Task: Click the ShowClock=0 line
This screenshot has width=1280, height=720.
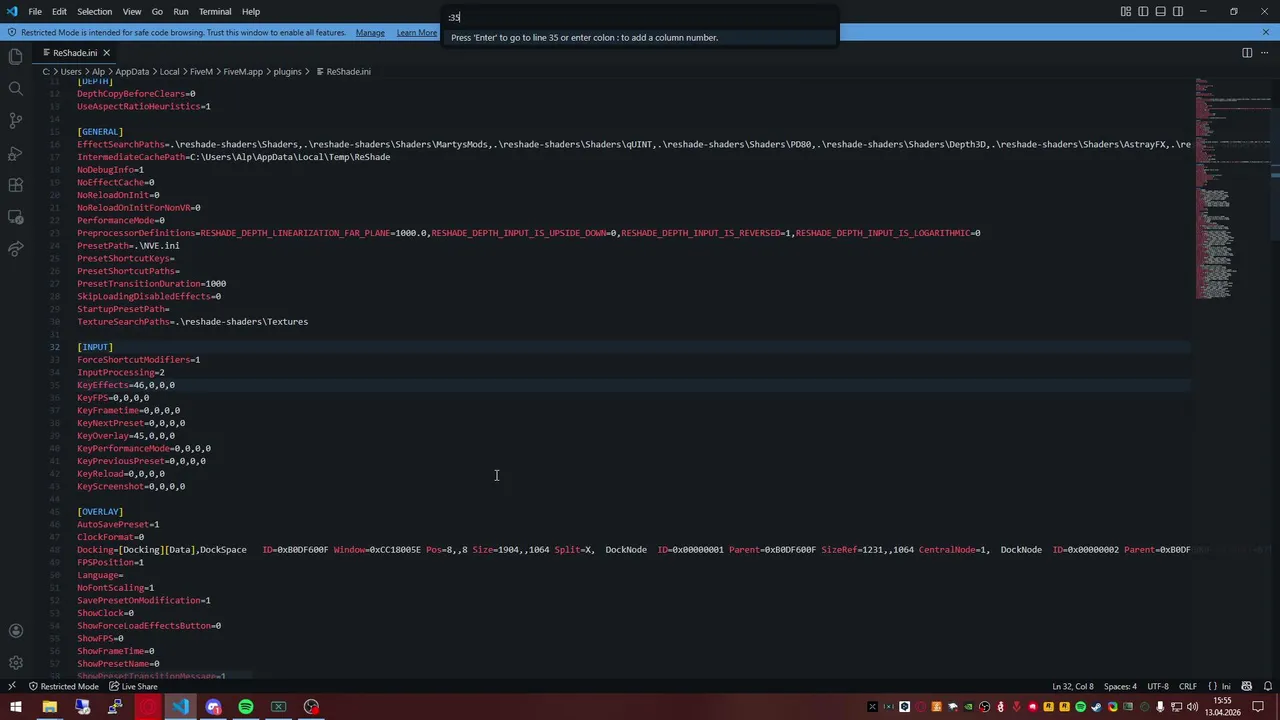Action: click(105, 613)
